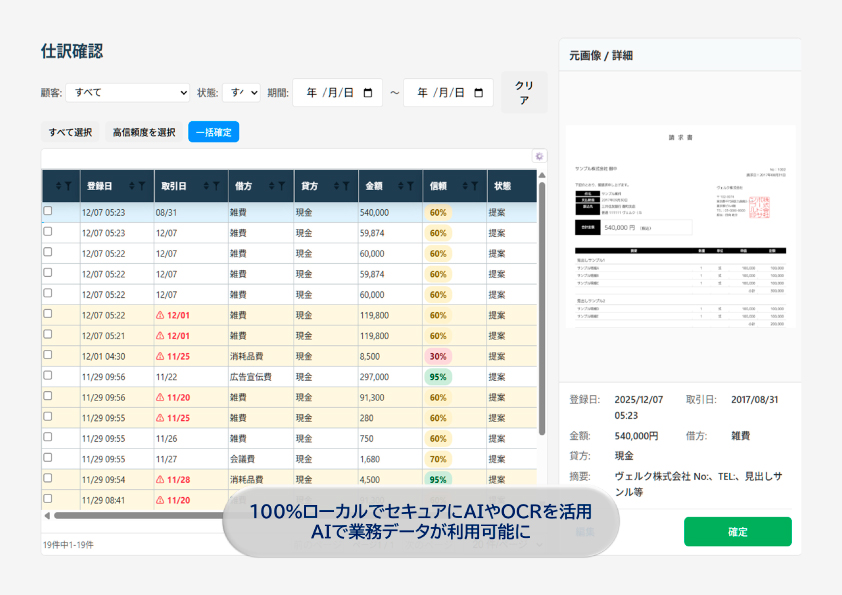The image size is (842, 595).
Task: Click sort arrows in 借方 column header
Action: pyautogui.click(x=270, y=186)
